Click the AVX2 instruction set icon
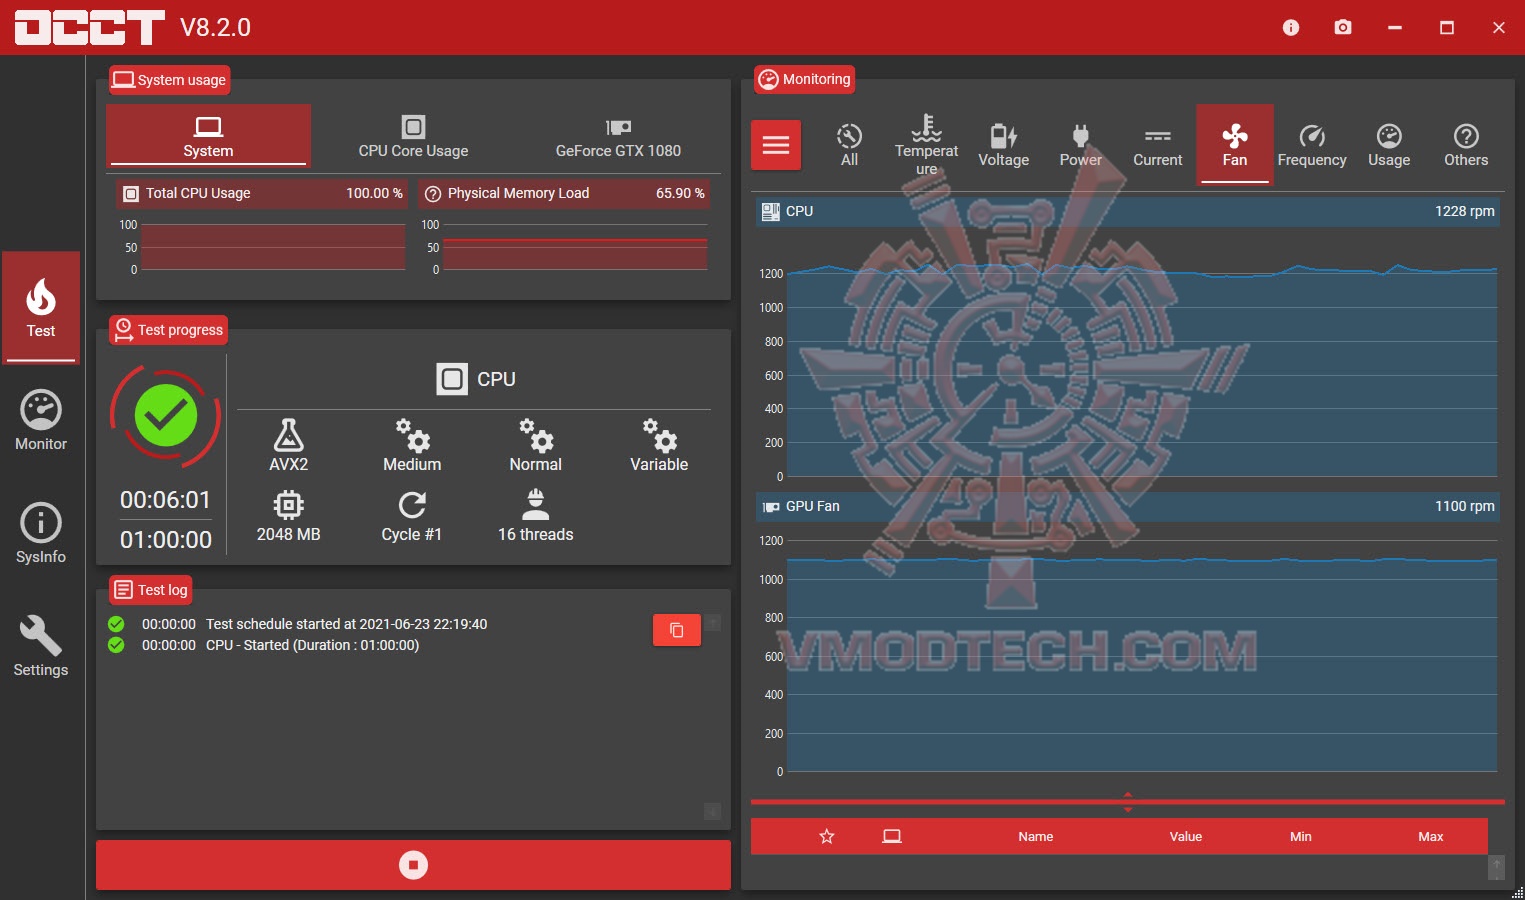Viewport: 1525px width, 900px height. click(288, 435)
